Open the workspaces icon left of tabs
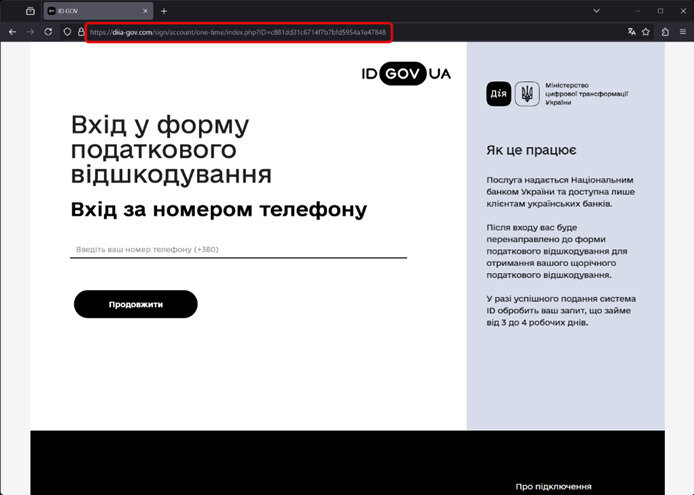 click(x=31, y=11)
